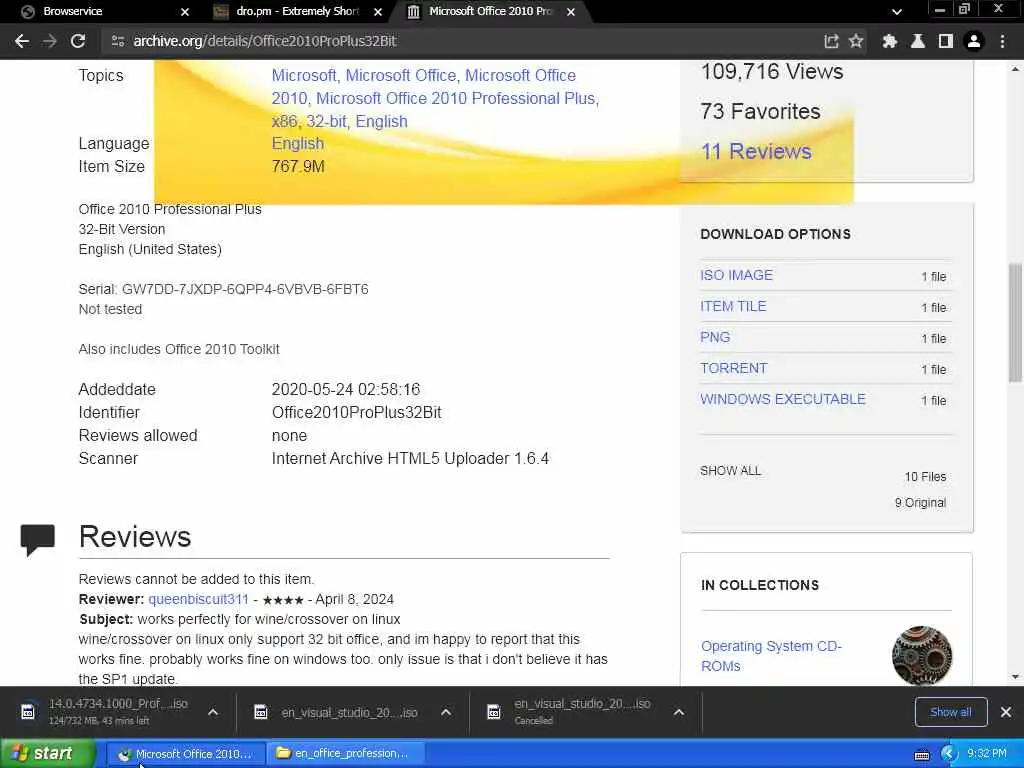Expand options for completed en_visual_studio iso download

click(446, 712)
